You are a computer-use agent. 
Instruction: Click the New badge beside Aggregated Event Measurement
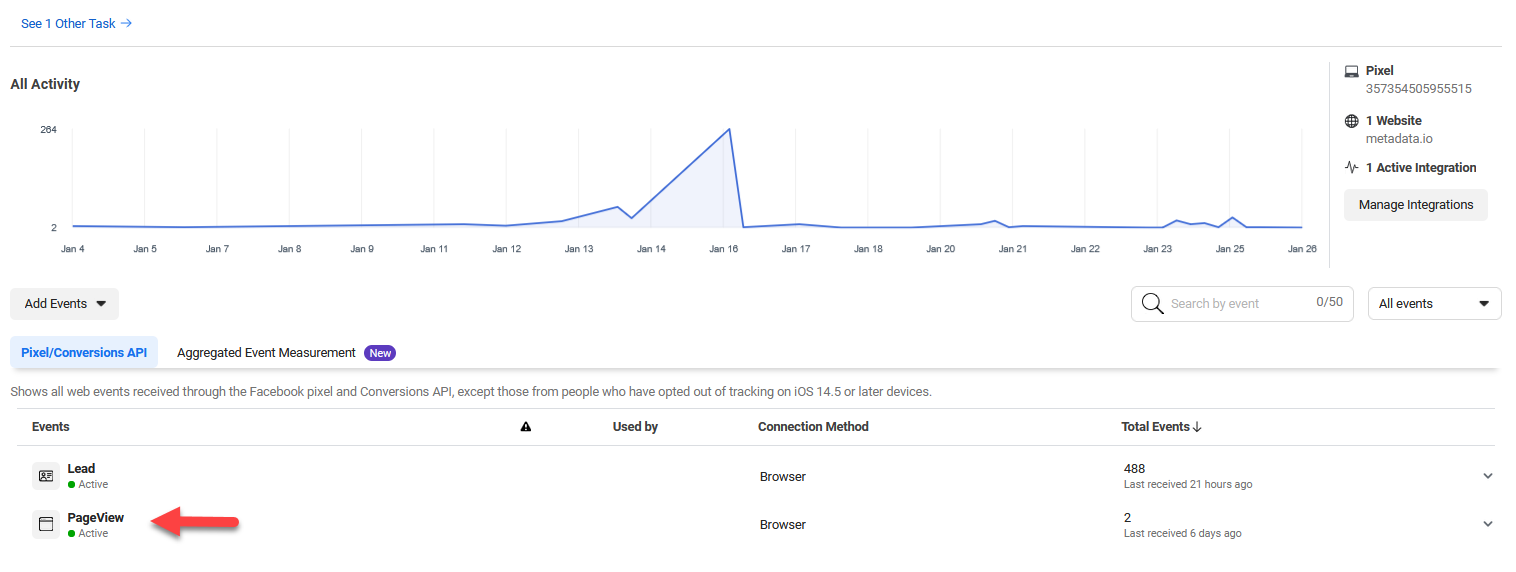coord(379,353)
